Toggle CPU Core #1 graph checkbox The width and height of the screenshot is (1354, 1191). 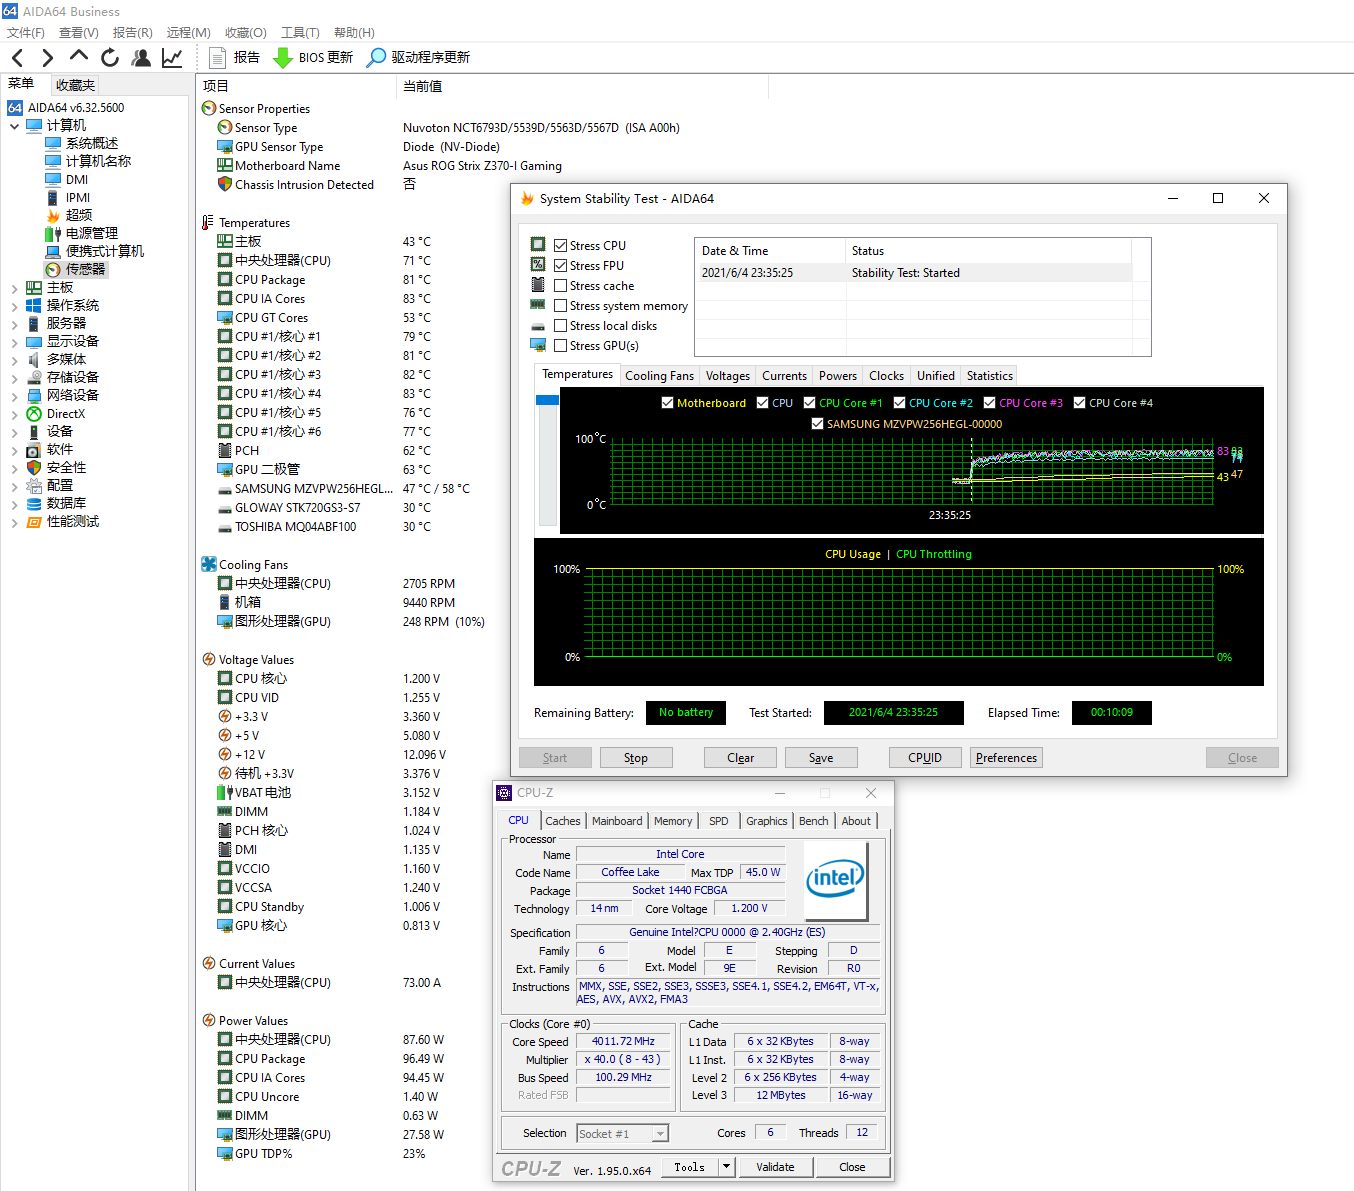point(809,403)
